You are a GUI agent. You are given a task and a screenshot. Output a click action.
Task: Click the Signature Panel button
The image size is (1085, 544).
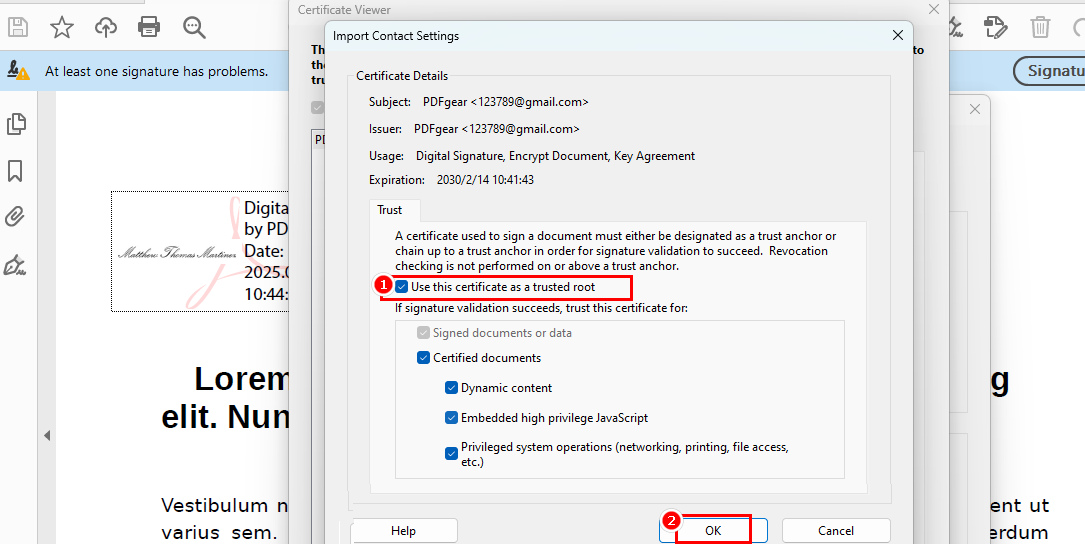(1050, 71)
